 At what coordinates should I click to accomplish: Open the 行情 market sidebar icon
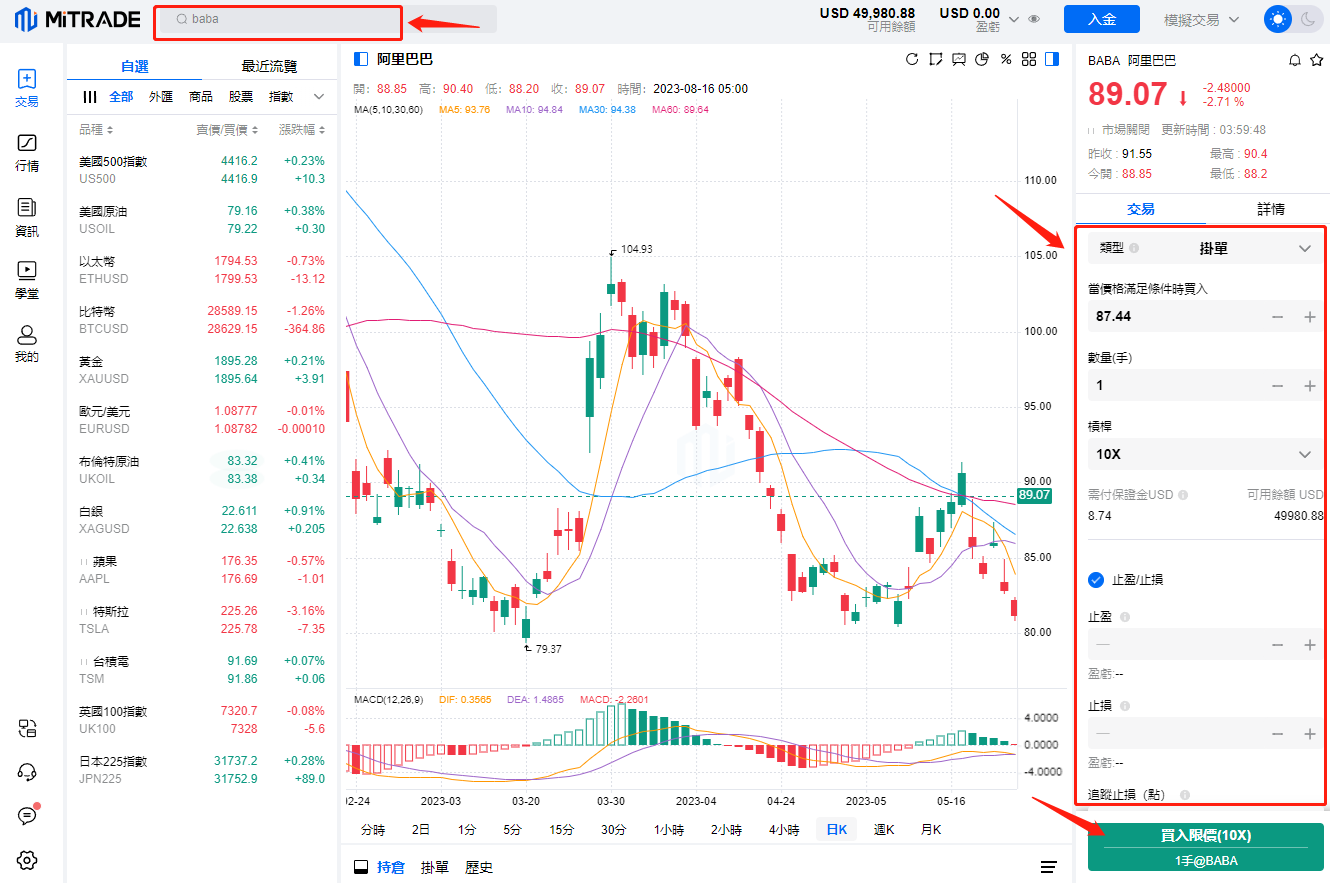[x=27, y=152]
